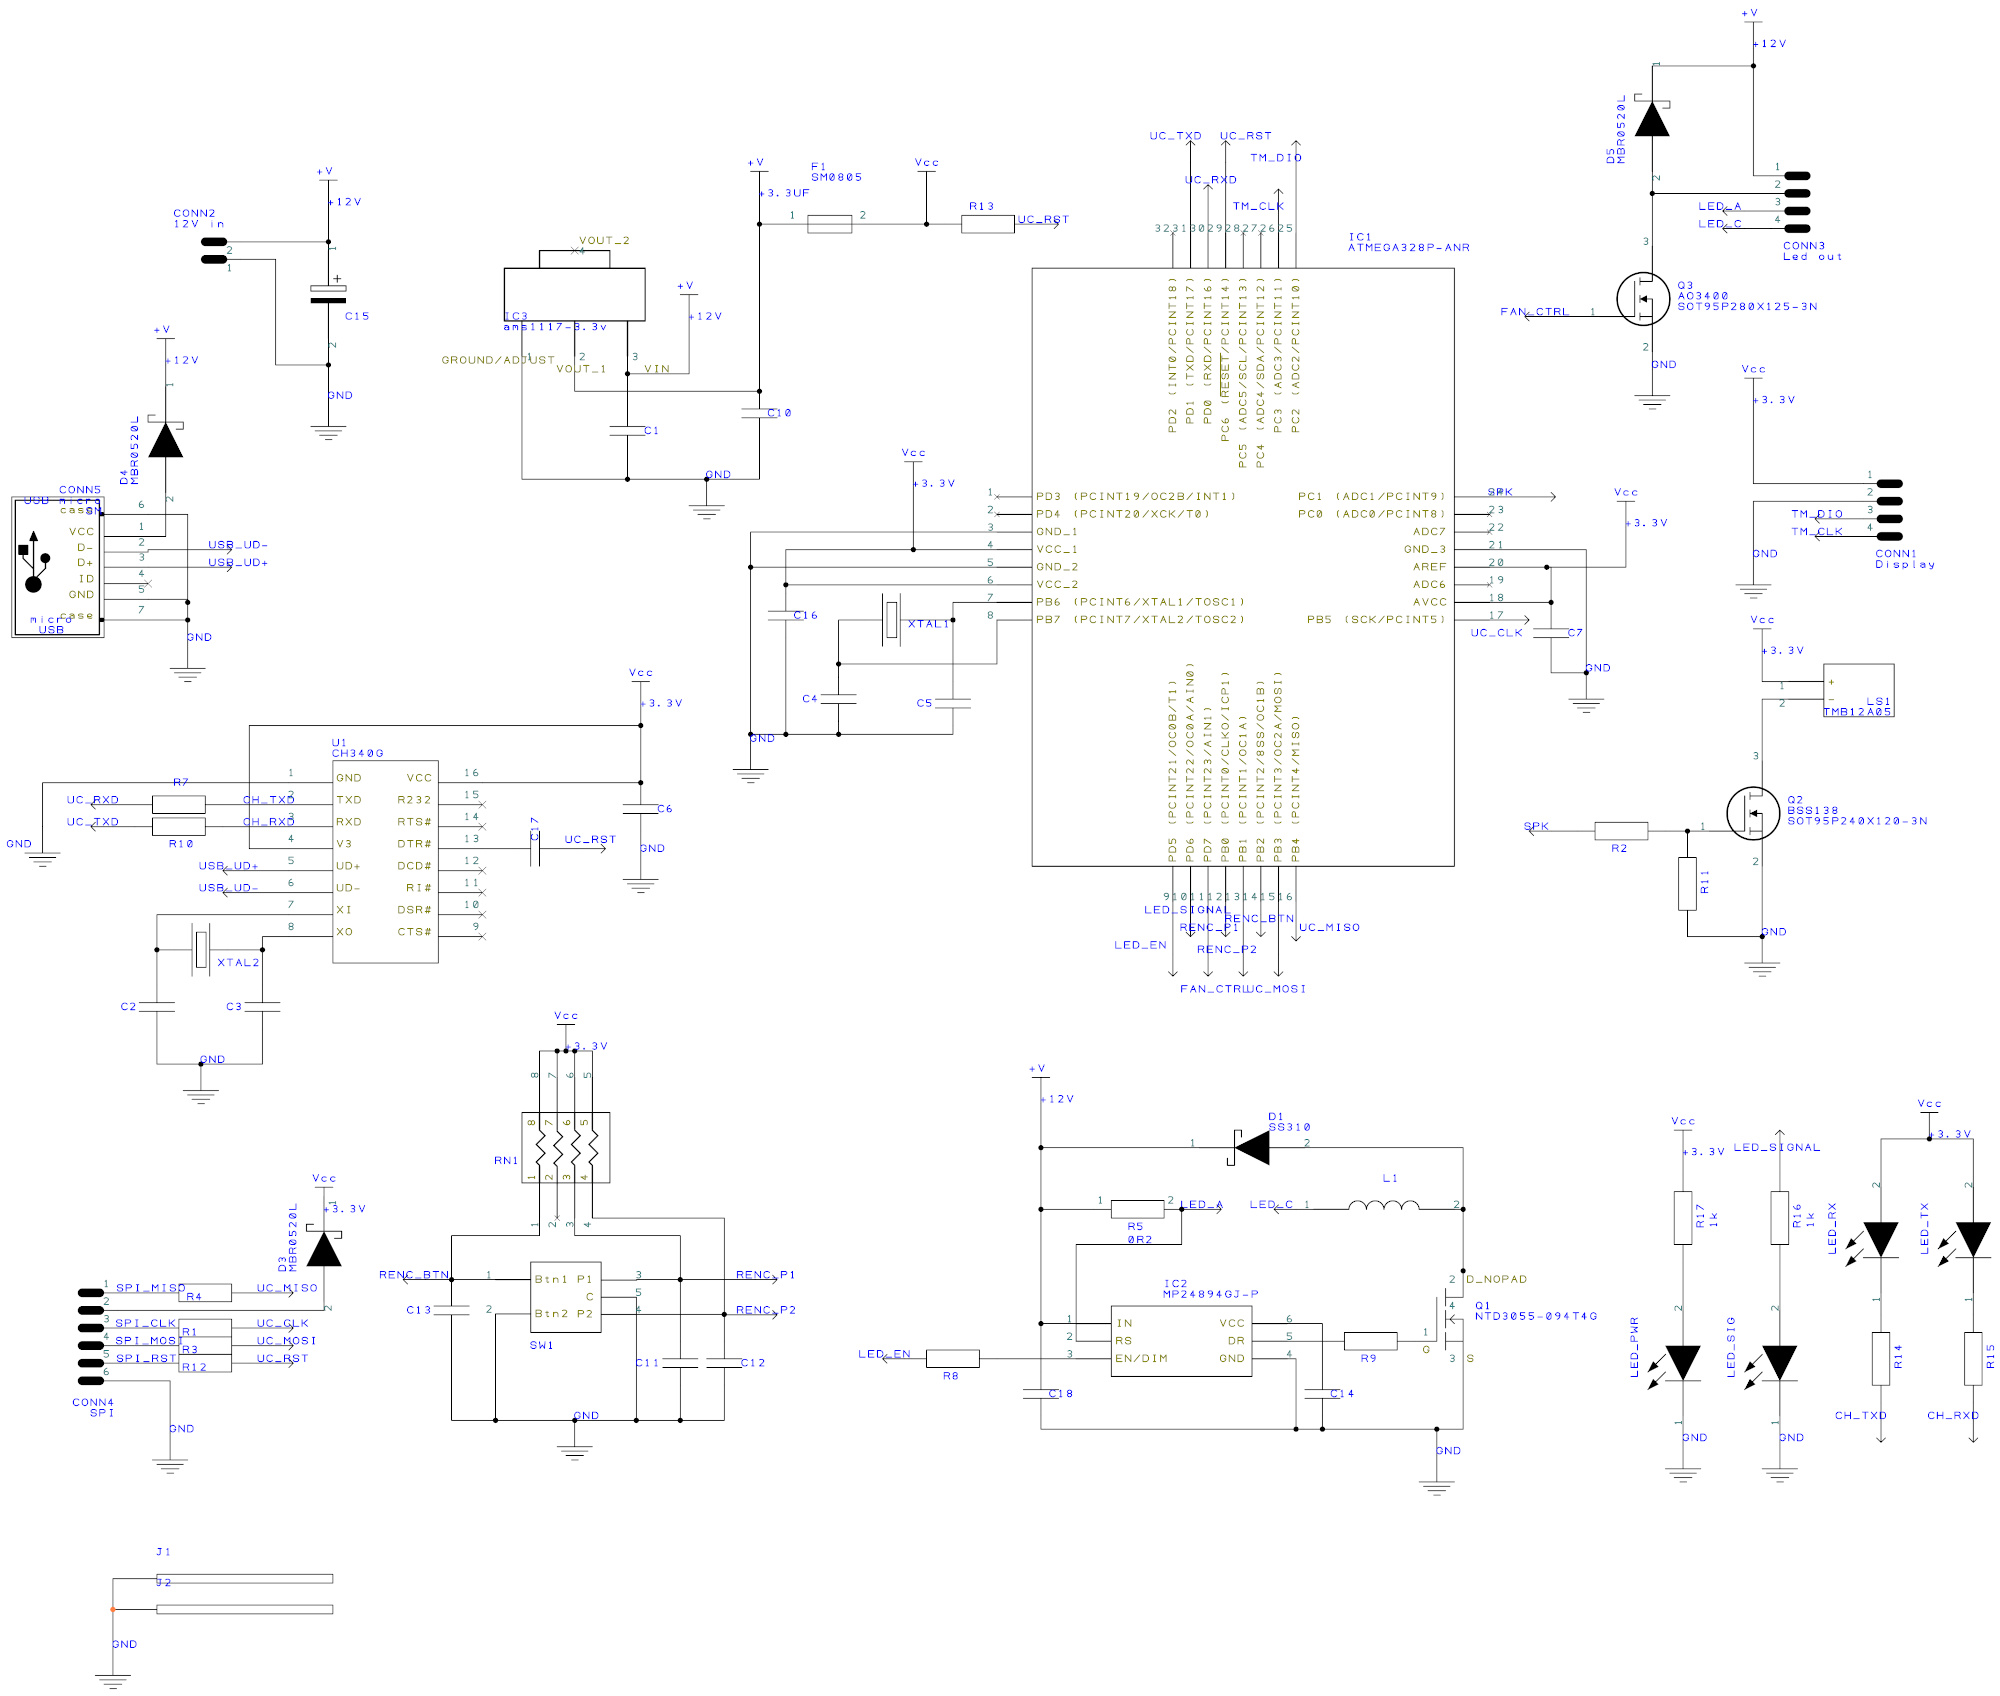The height and width of the screenshot is (1696, 2000).
Task: Click the D5 MBR0520L diode symbol
Action: 1651,118
